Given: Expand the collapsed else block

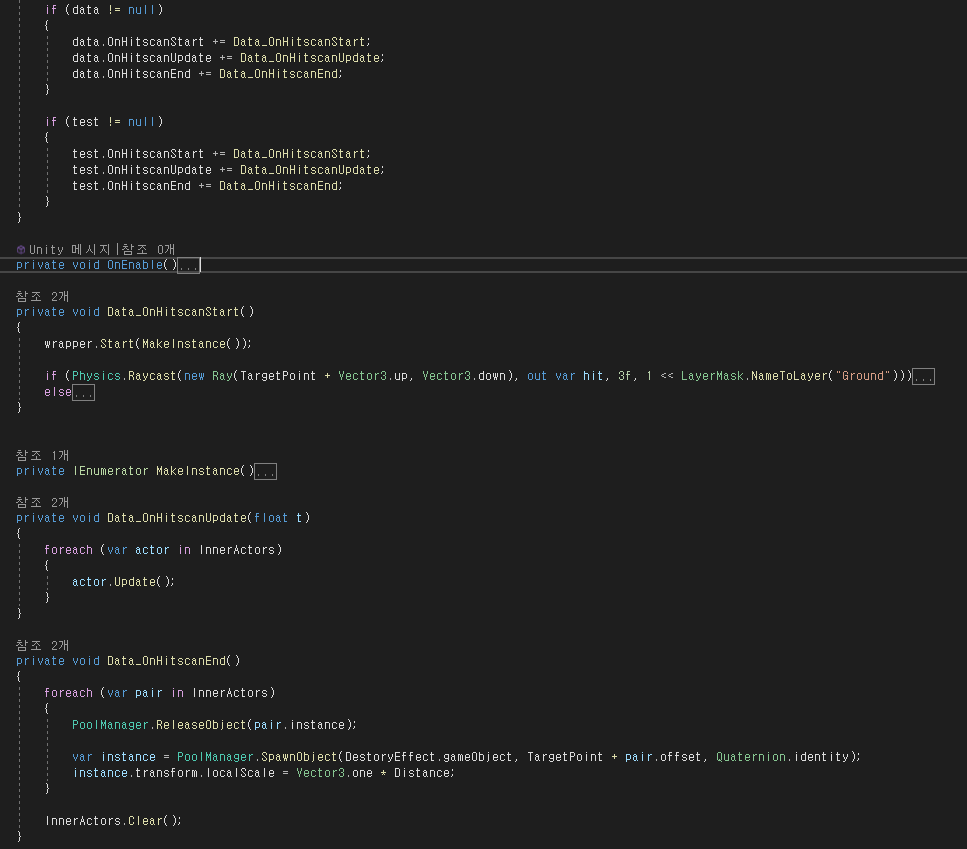Looking at the screenshot, I should (x=84, y=394).
